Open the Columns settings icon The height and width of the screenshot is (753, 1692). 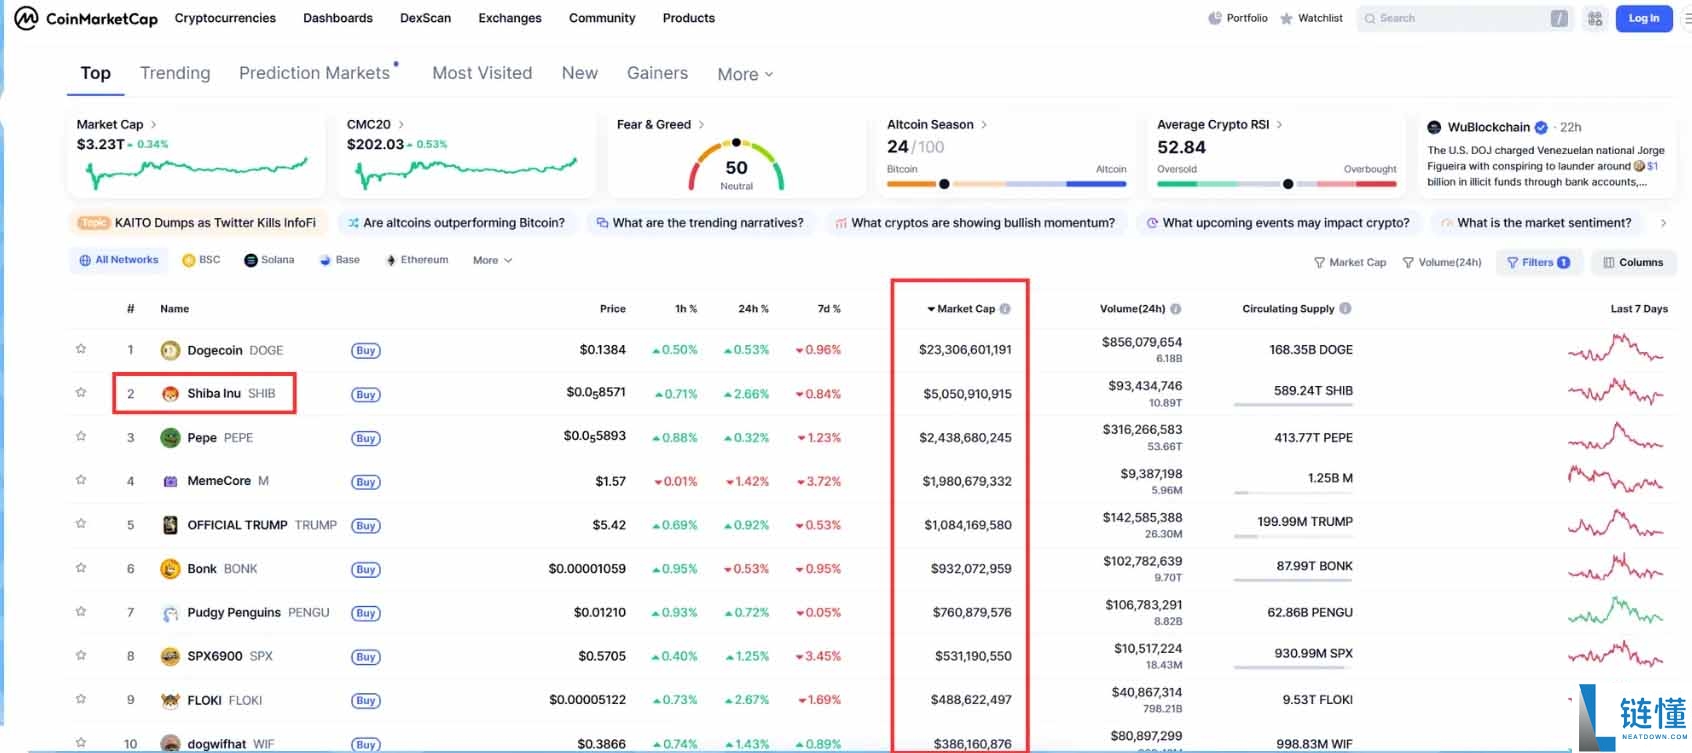tap(1609, 262)
